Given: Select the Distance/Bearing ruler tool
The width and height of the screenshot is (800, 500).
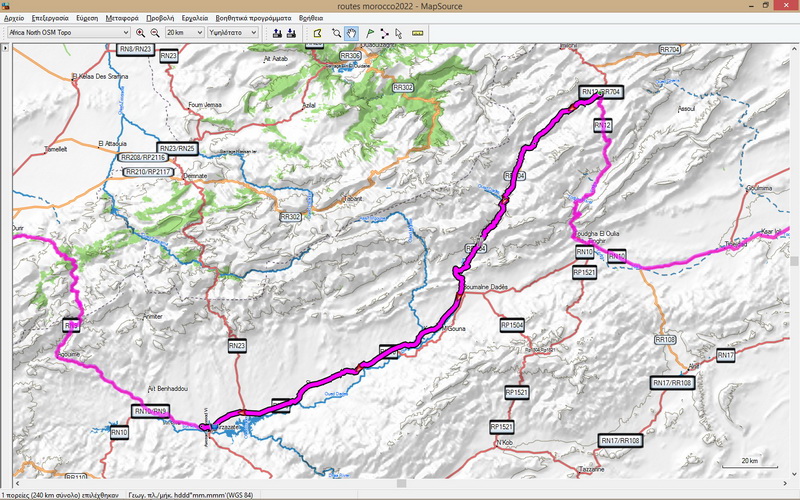Looking at the screenshot, I should pyautogui.click(x=417, y=33).
